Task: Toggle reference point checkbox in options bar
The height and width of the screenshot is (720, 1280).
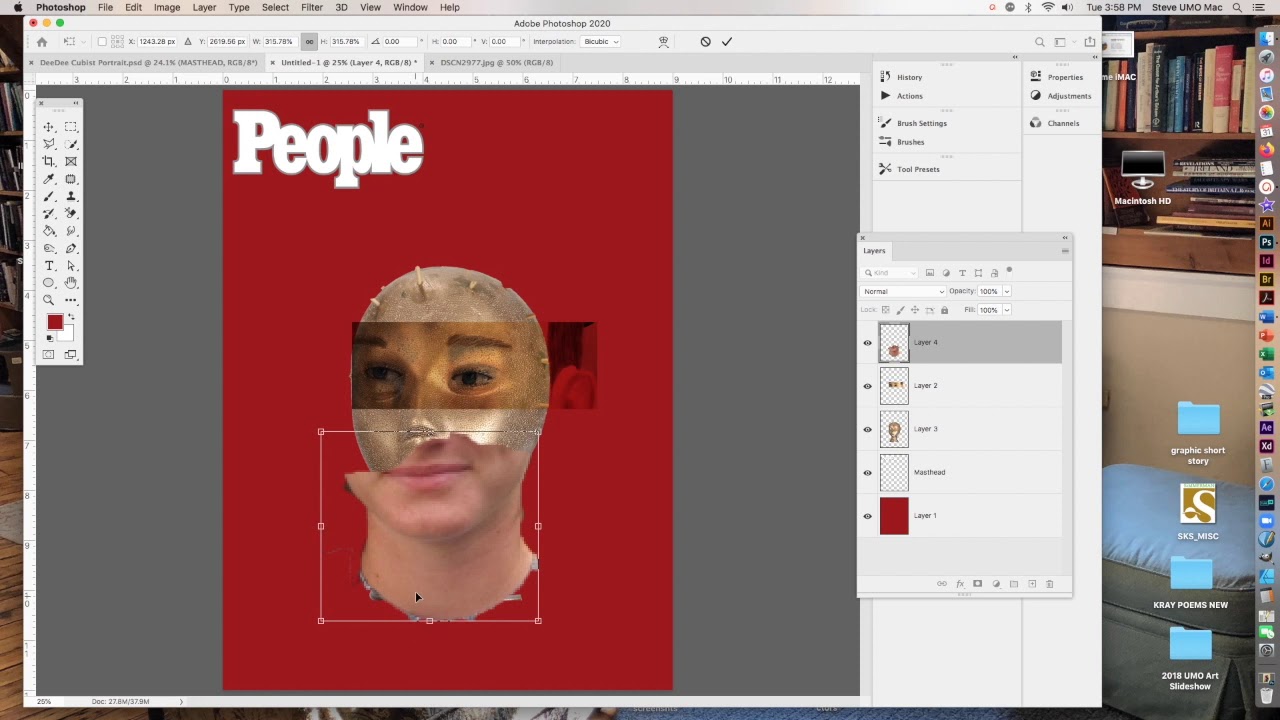Action: [x=102, y=42]
